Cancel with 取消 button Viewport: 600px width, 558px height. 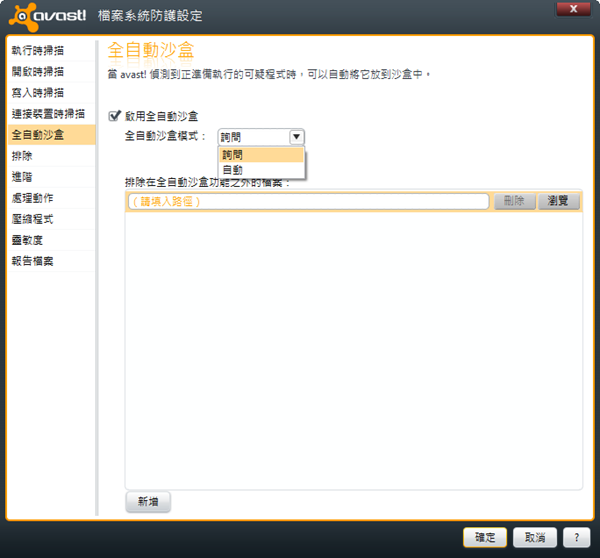tap(535, 537)
